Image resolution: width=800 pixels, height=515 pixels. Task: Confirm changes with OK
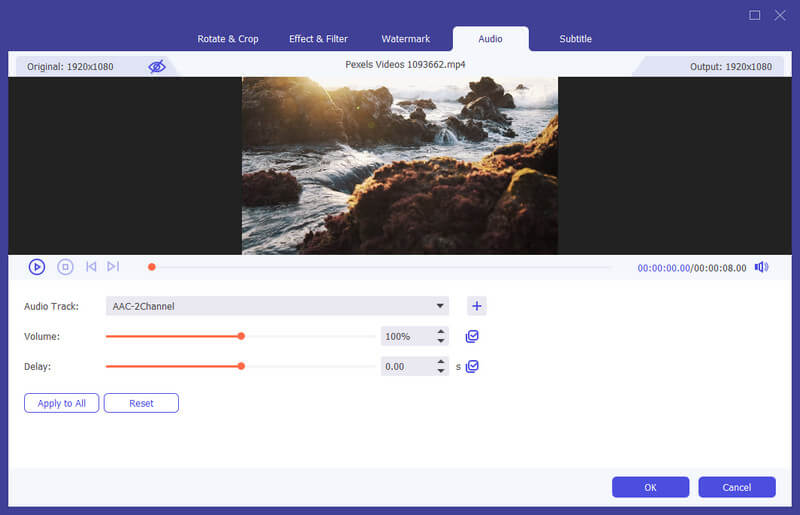[651, 487]
